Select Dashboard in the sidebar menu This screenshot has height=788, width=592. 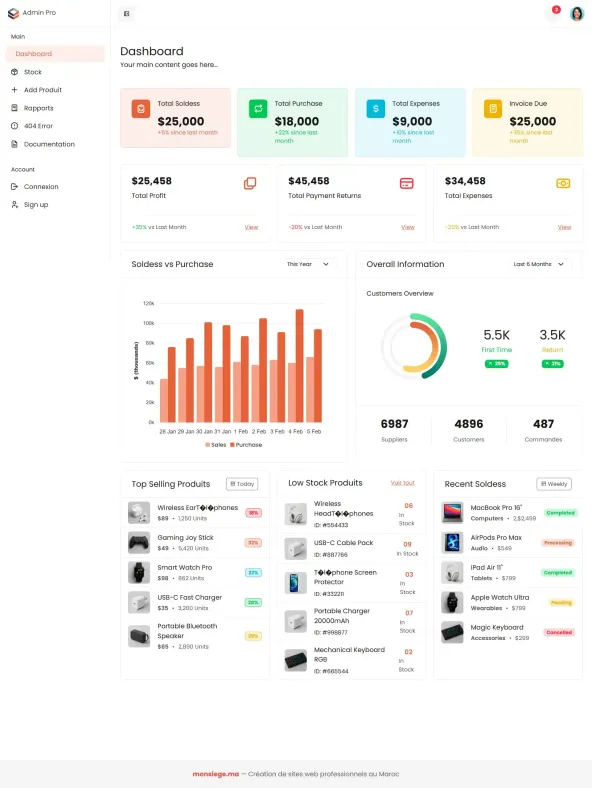(x=55, y=54)
